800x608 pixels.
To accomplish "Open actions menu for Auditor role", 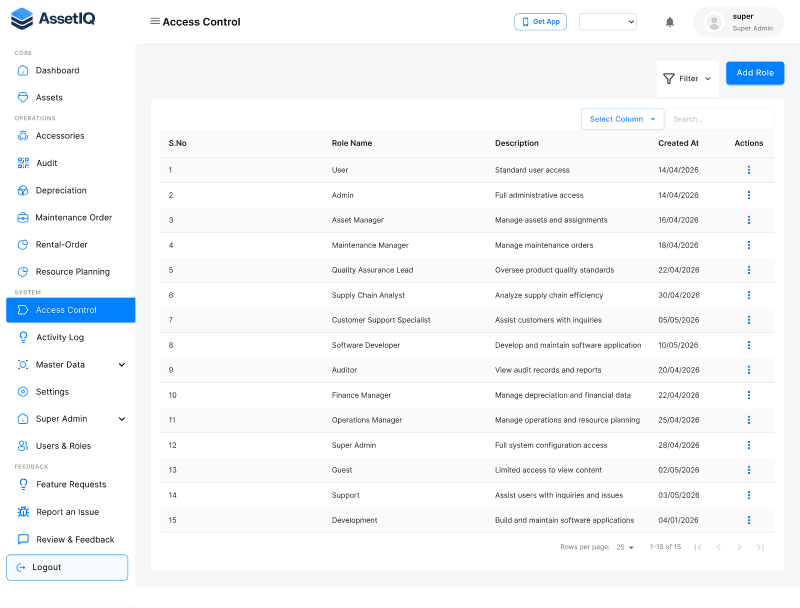I will (x=748, y=370).
